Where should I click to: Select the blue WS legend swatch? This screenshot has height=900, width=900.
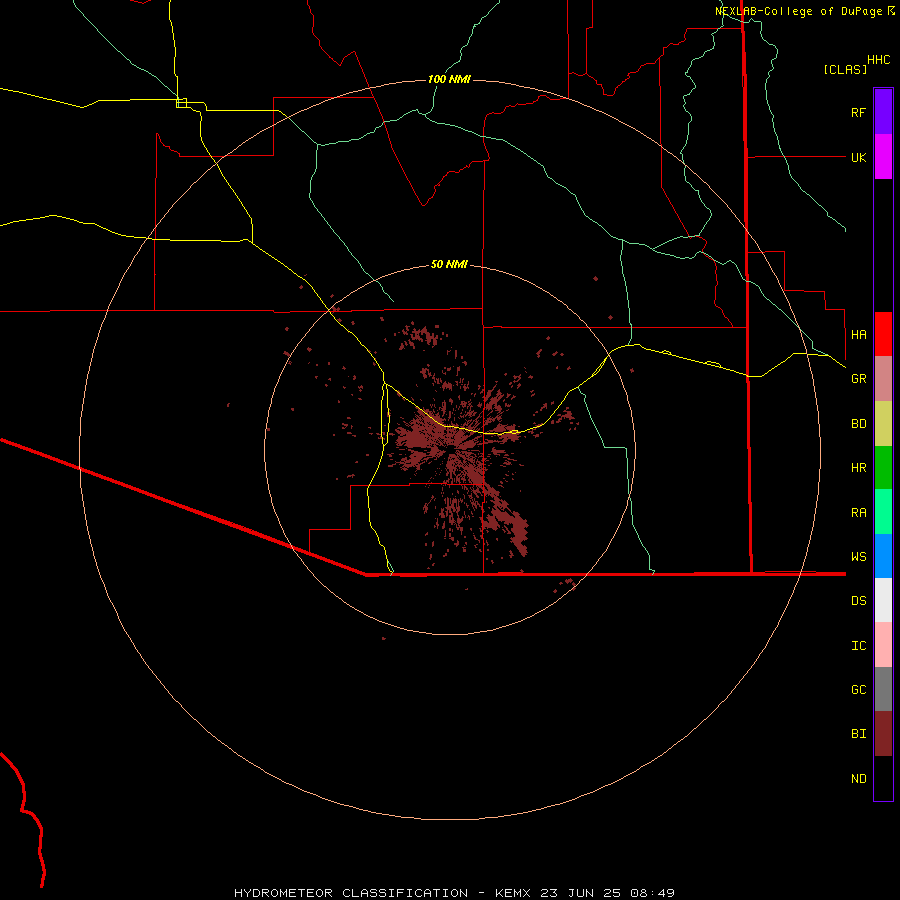pos(883,556)
